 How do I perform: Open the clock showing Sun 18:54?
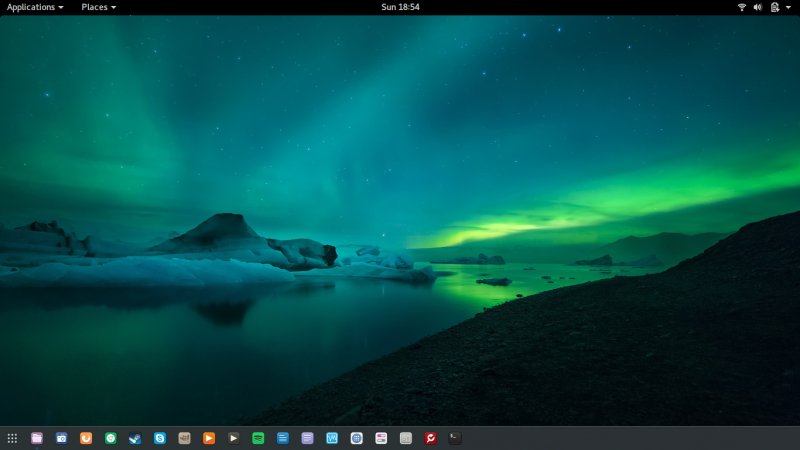click(x=401, y=7)
